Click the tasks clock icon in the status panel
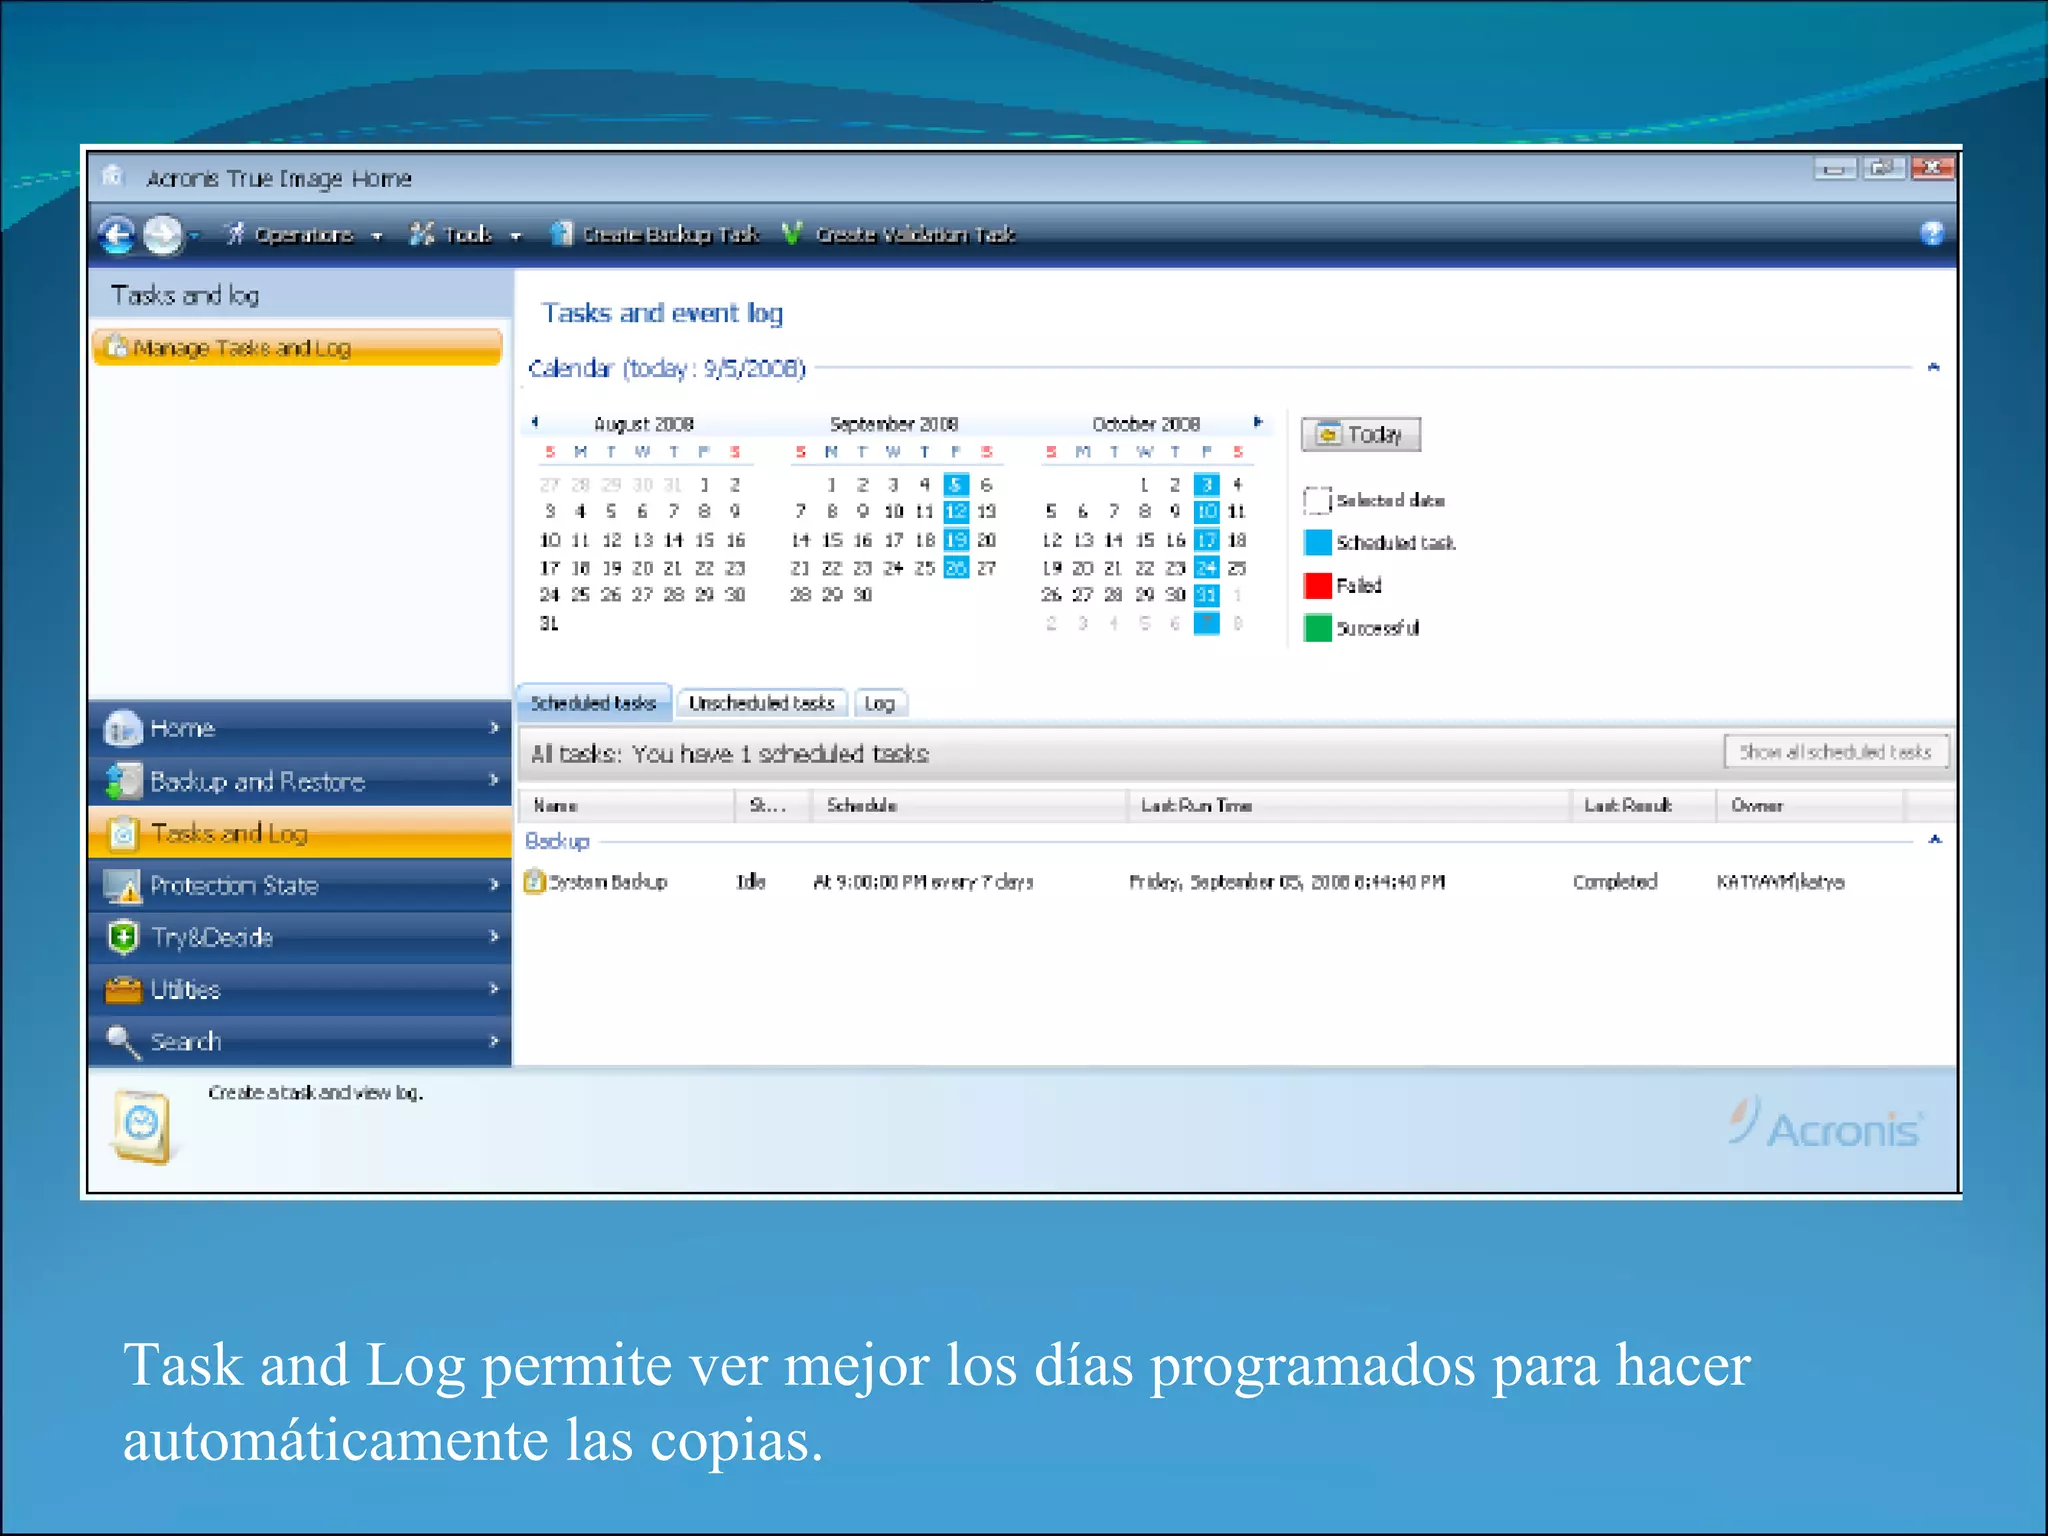The width and height of the screenshot is (2048, 1536). (x=142, y=1126)
